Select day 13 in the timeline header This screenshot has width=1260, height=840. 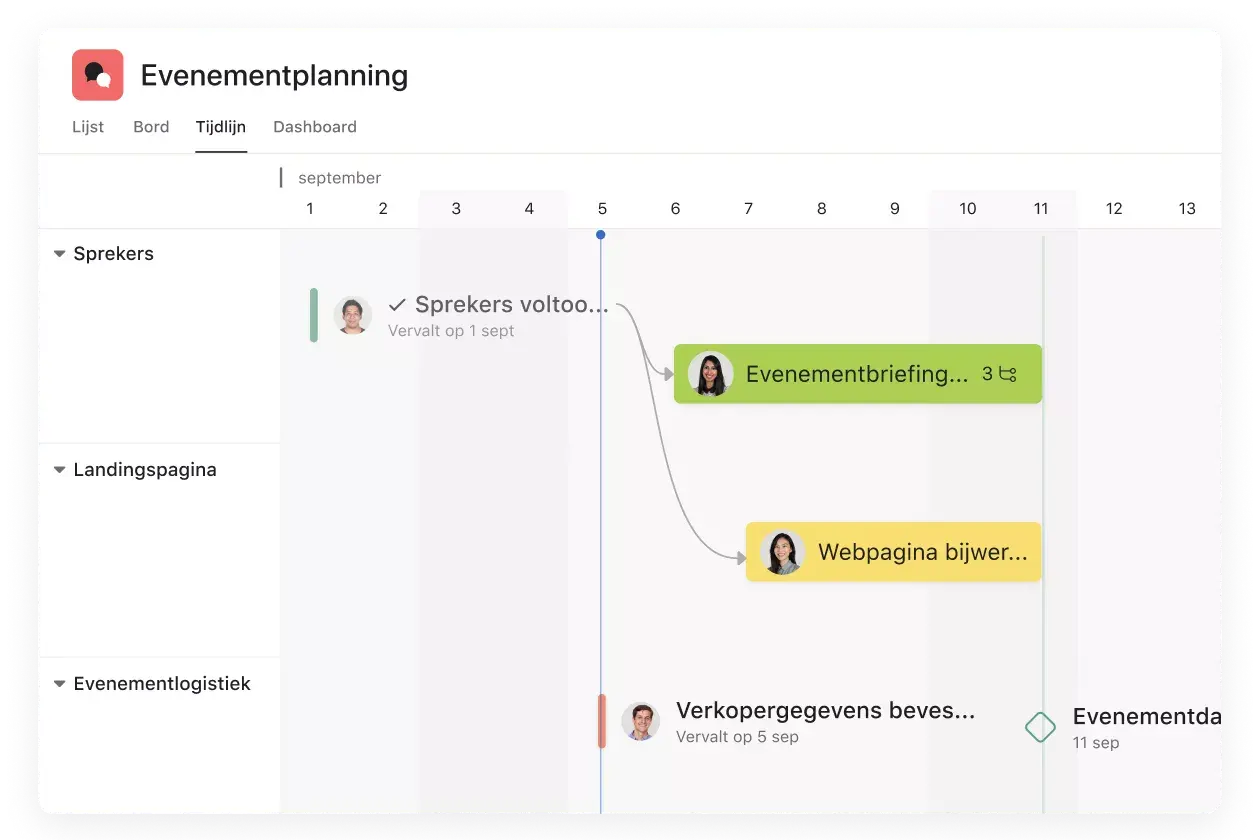[x=1187, y=209]
